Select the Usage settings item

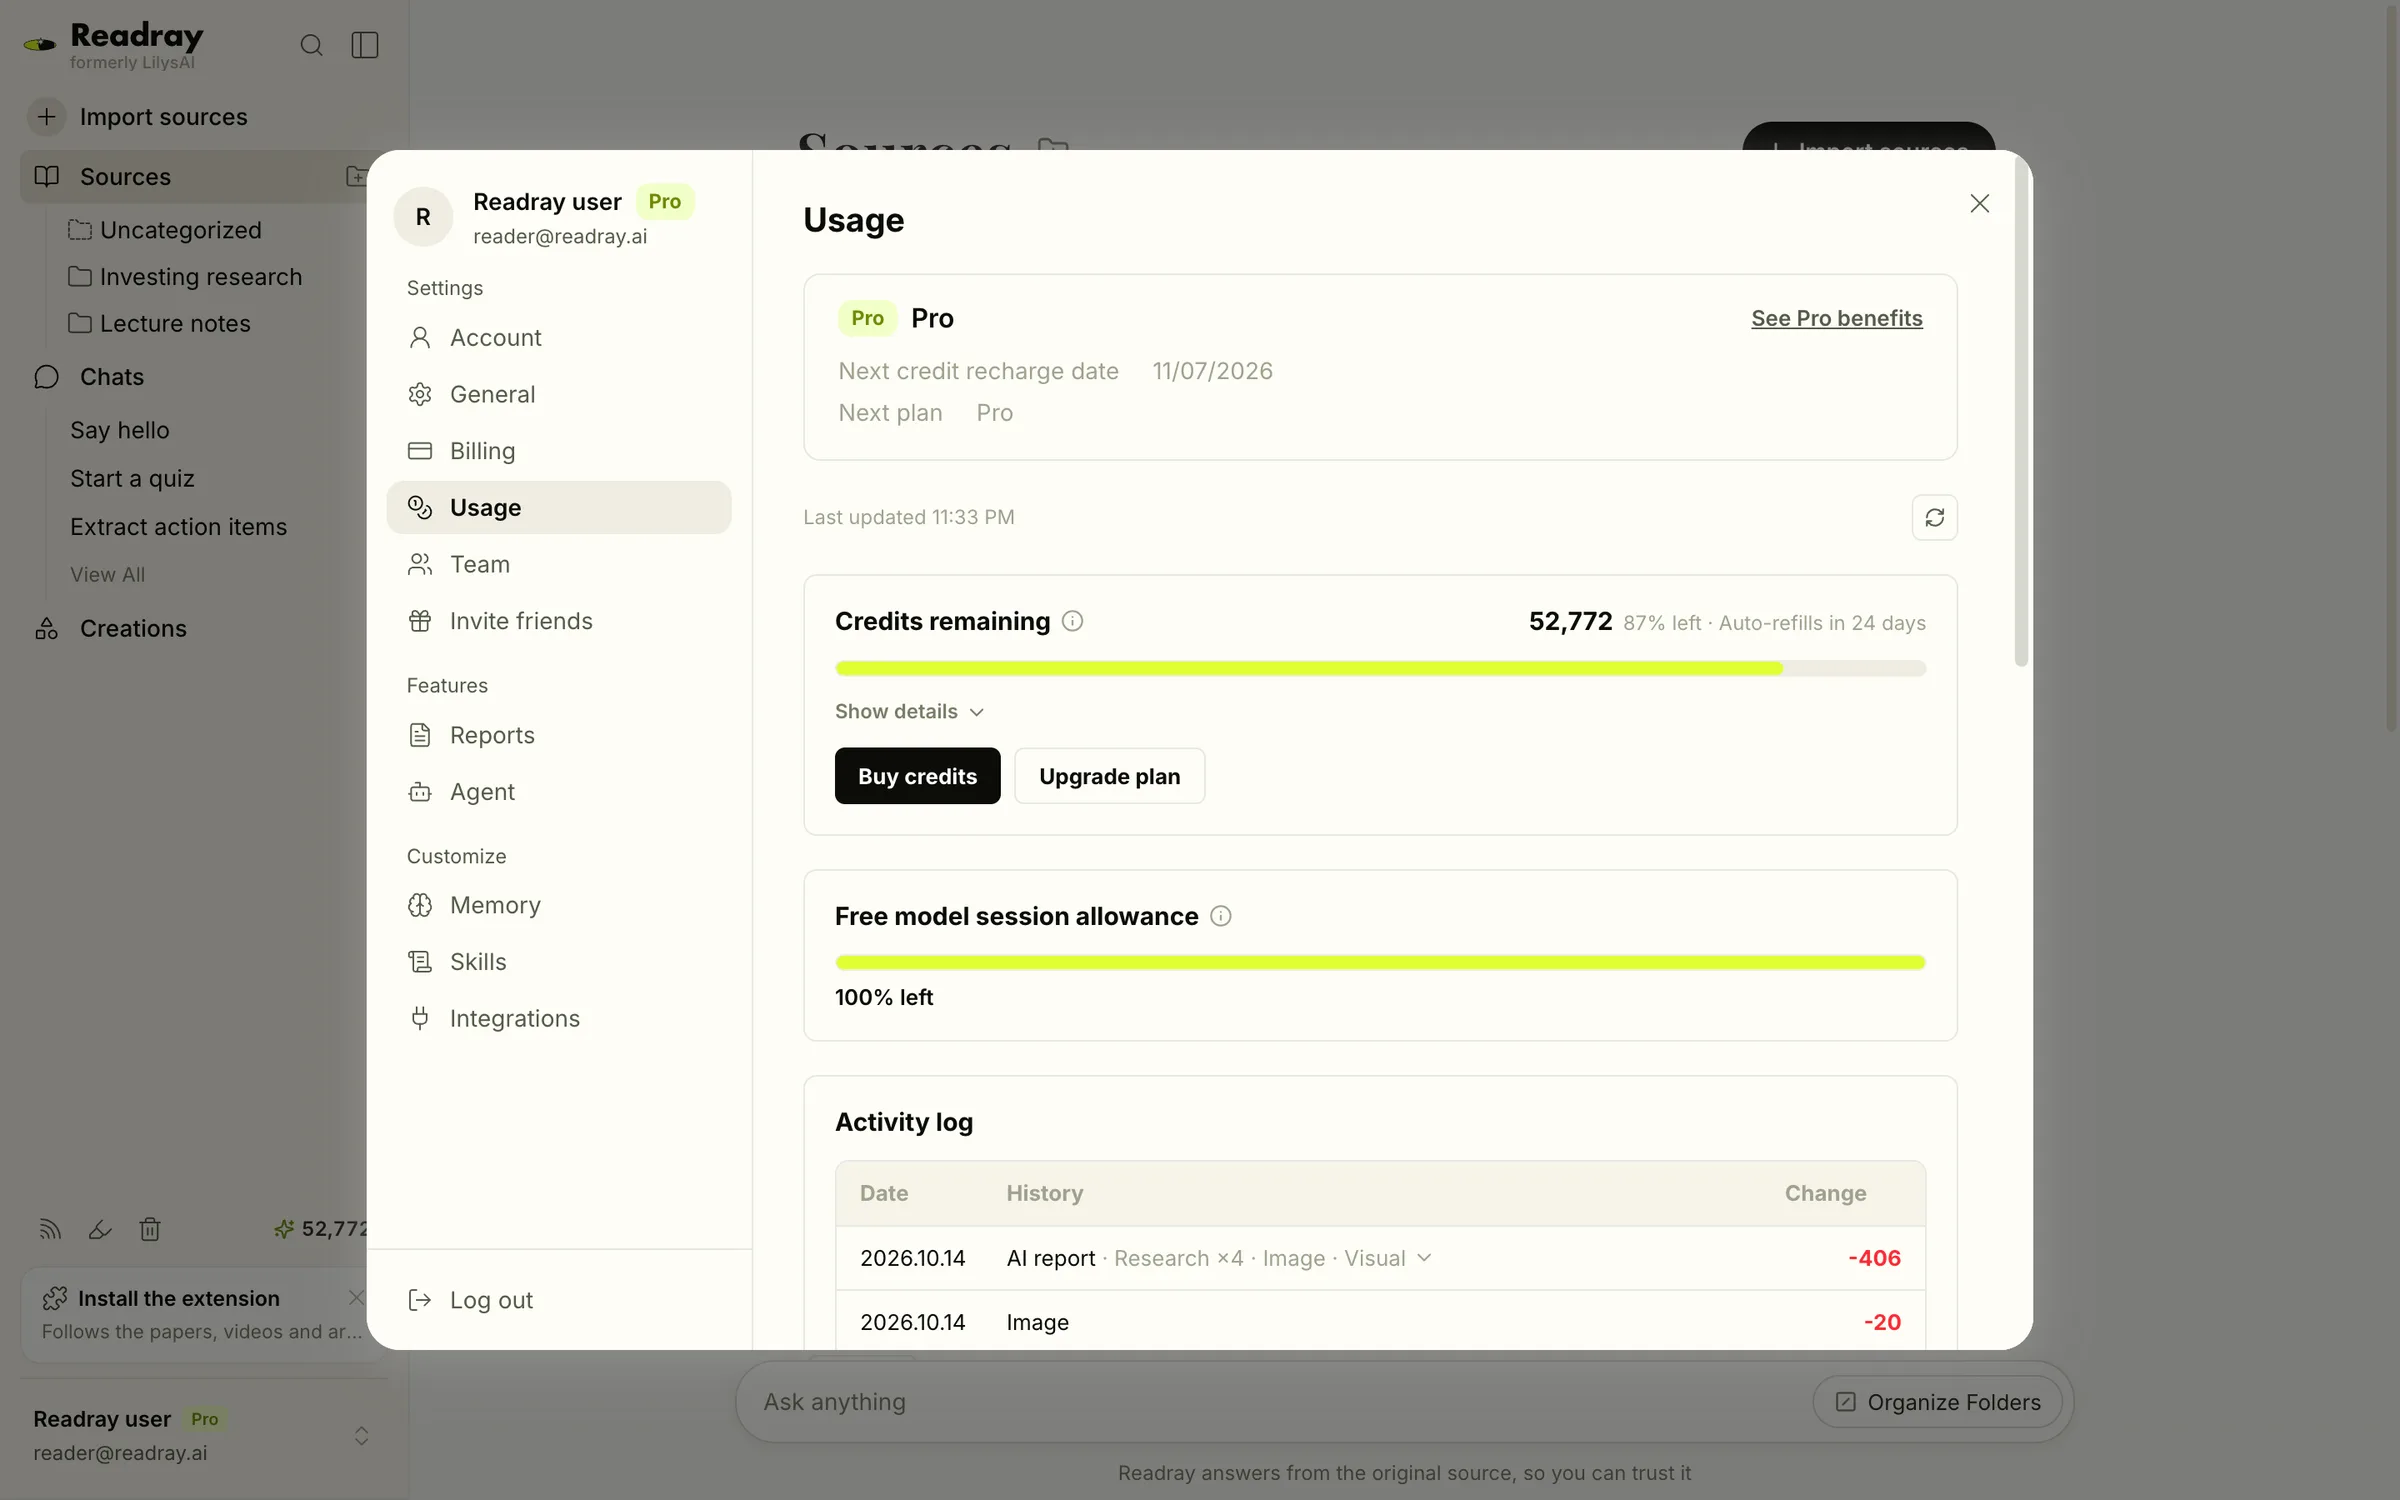click(x=559, y=507)
